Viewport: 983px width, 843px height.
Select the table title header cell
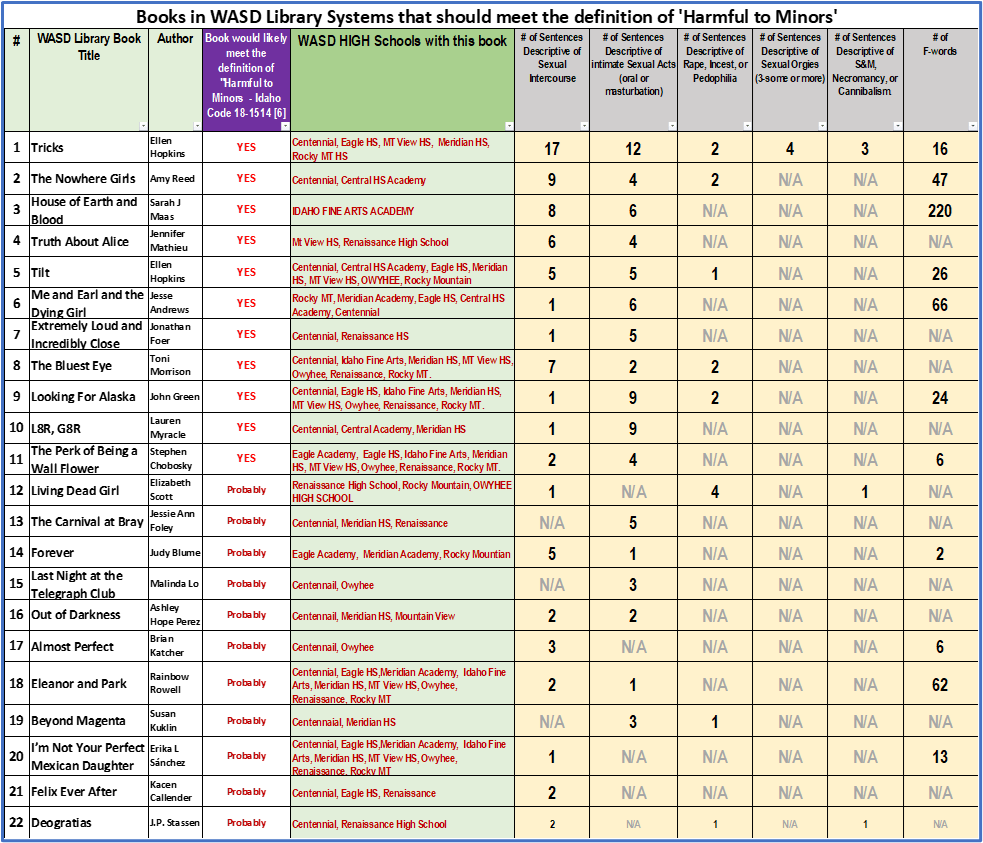point(491,16)
